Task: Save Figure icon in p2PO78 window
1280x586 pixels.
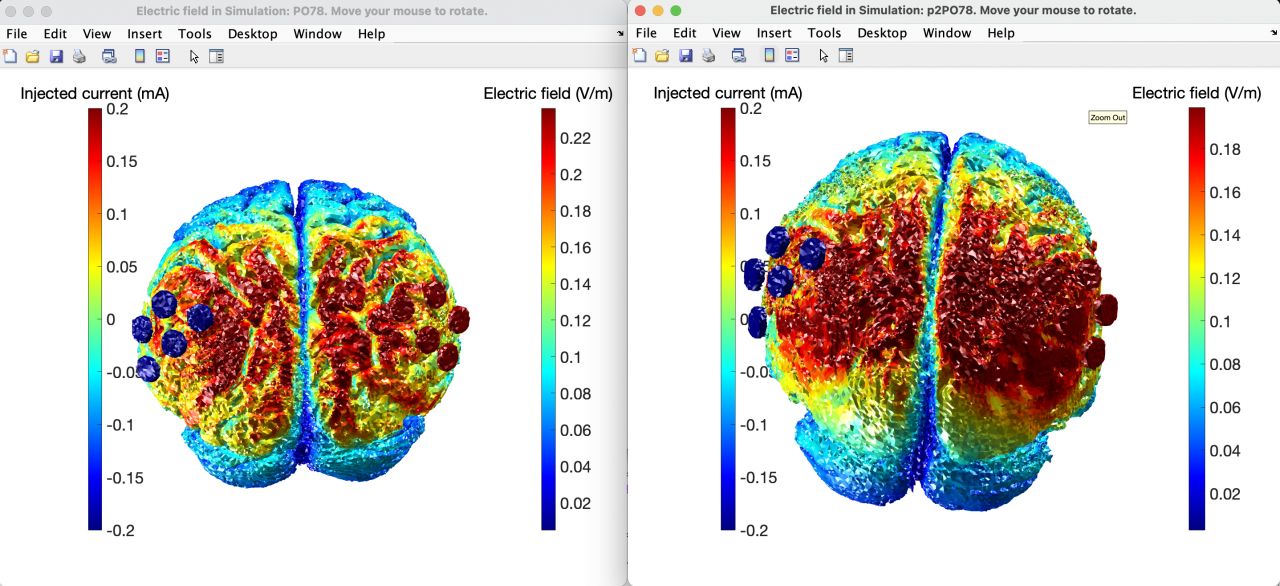Action: (685, 55)
